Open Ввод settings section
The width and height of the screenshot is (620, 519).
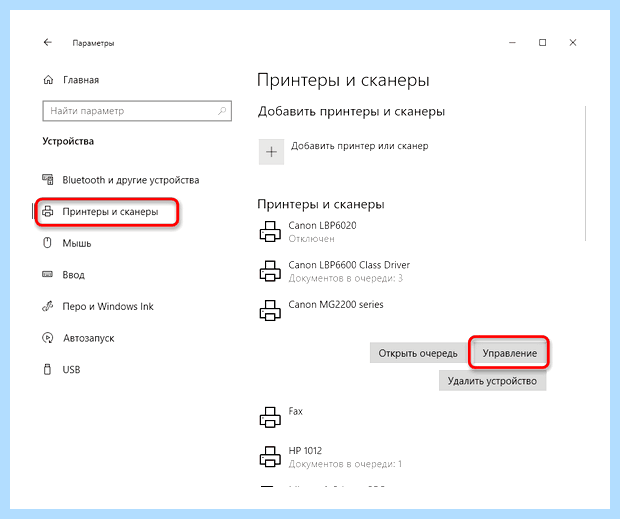pyautogui.click(x=74, y=275)
